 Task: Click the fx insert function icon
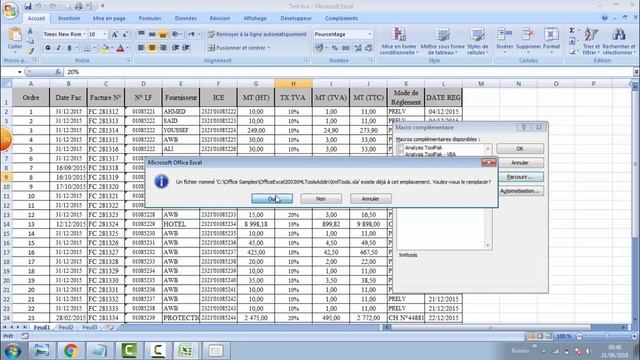click(58, 72)
